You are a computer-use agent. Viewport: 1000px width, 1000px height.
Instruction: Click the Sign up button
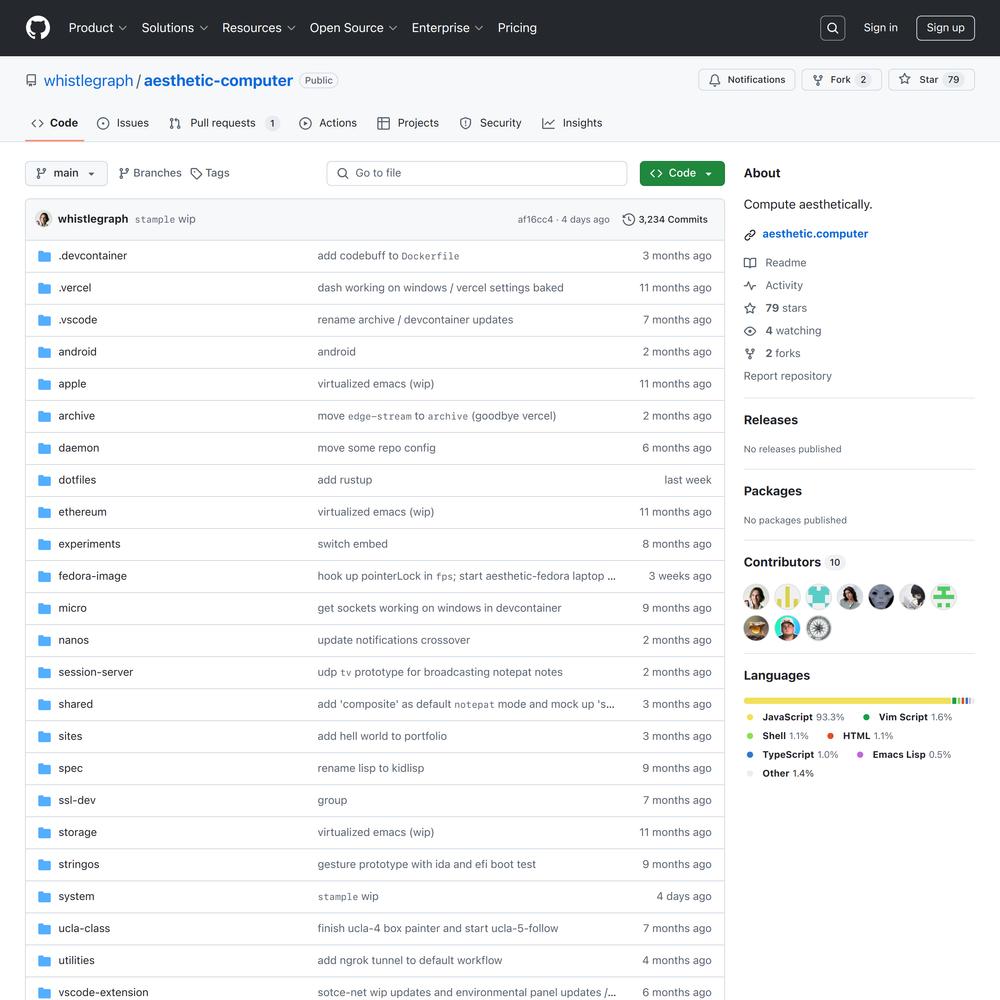[945, 28]
